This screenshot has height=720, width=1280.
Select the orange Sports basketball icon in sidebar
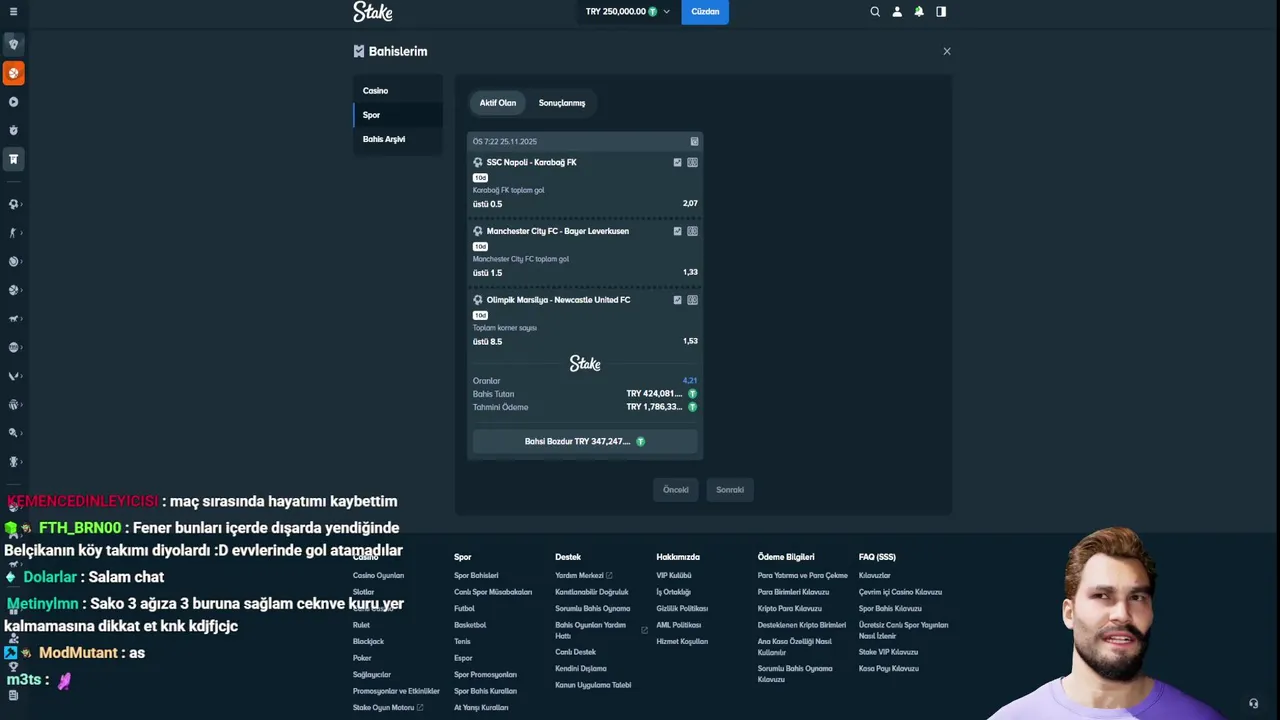pyautogui.click(x=13, y=73)
